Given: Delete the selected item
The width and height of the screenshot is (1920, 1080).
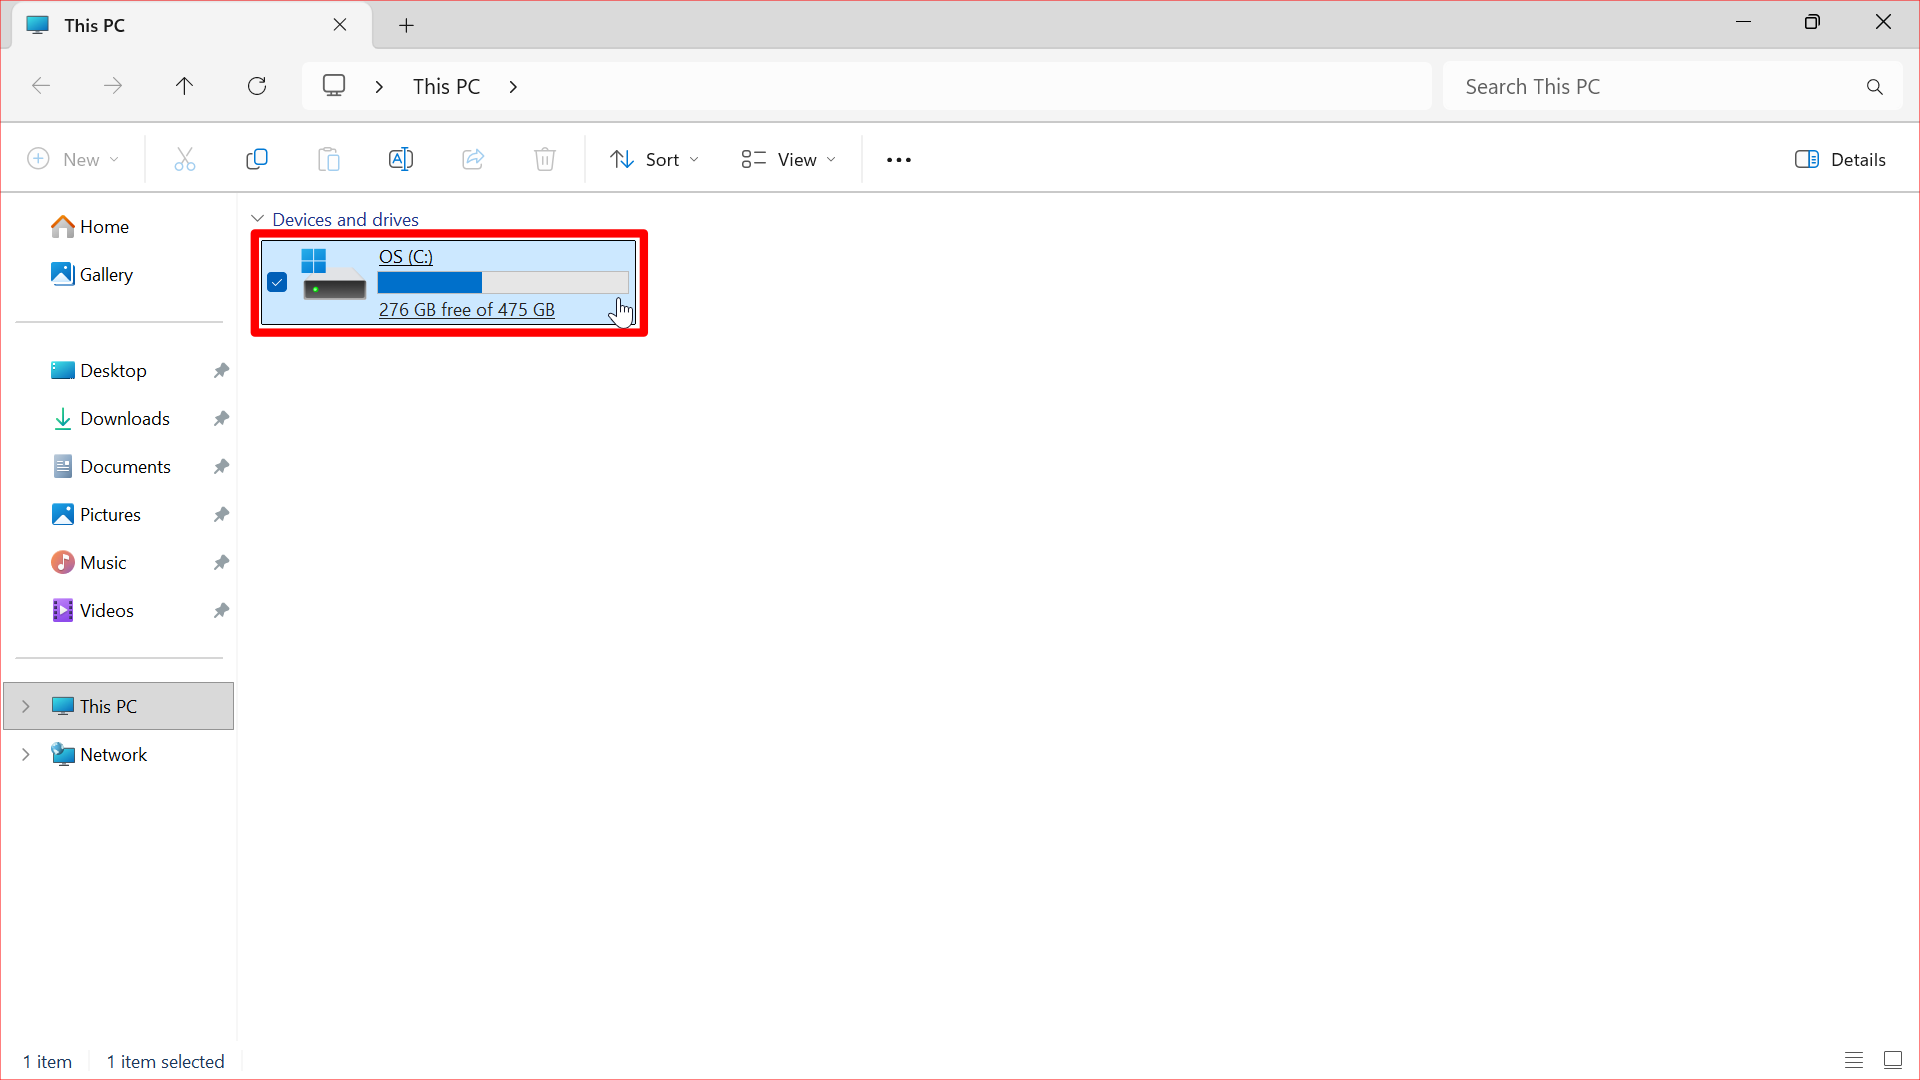Looking at the screenshot, I should 545,159.
